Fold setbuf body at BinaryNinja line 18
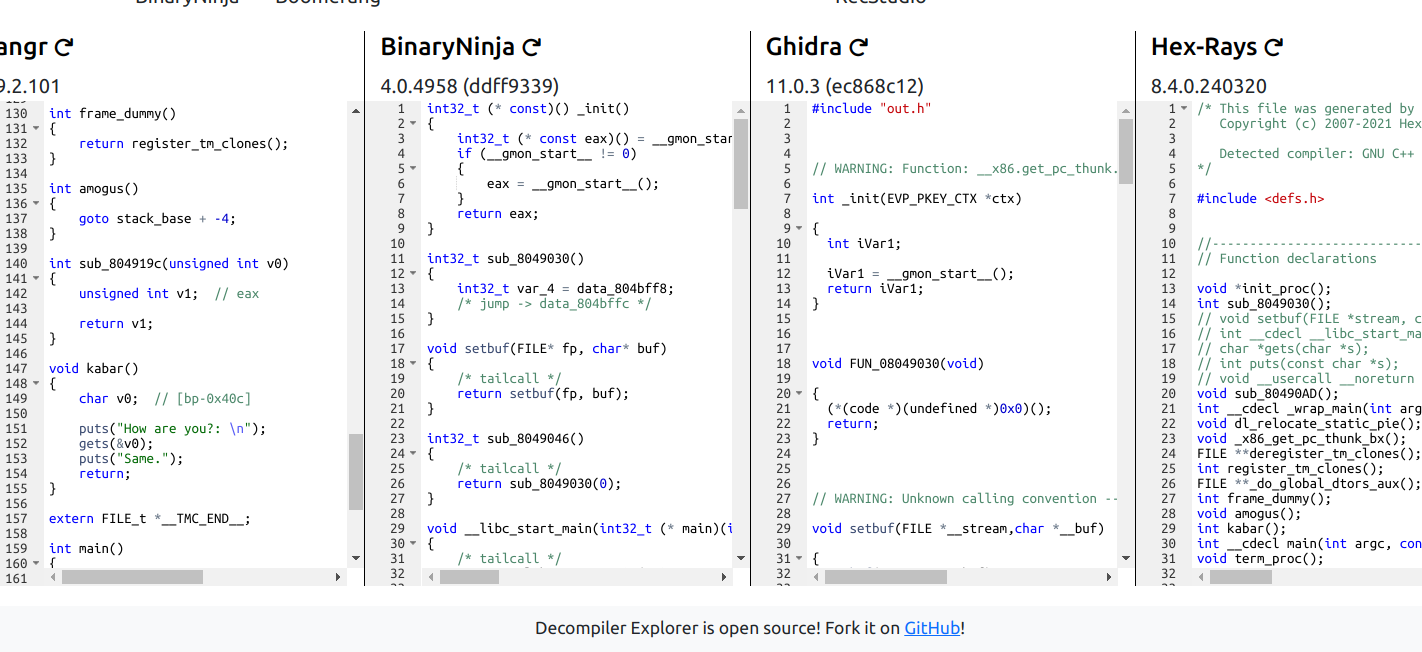Screen dimensions: 1422x652 (x=414, y=364)
